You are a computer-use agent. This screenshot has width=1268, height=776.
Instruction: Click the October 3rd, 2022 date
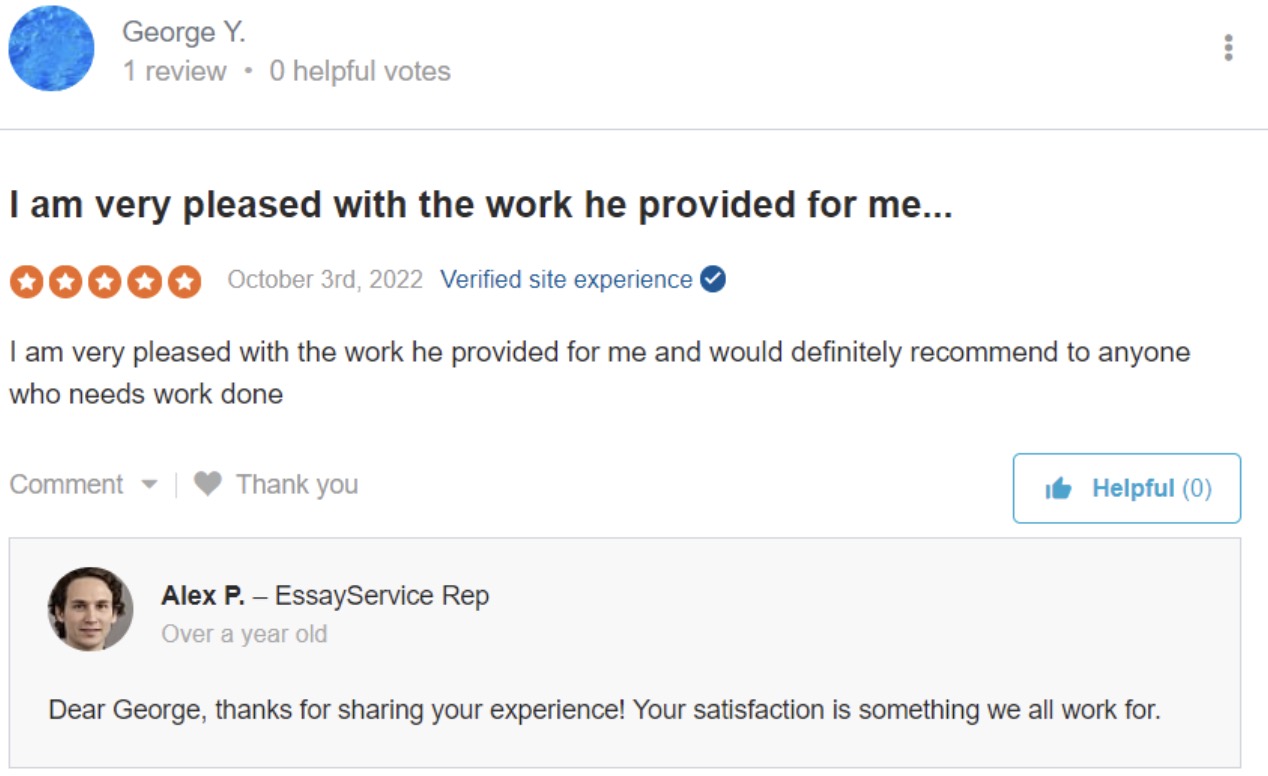pyautogui.click(x=325, y=280)
